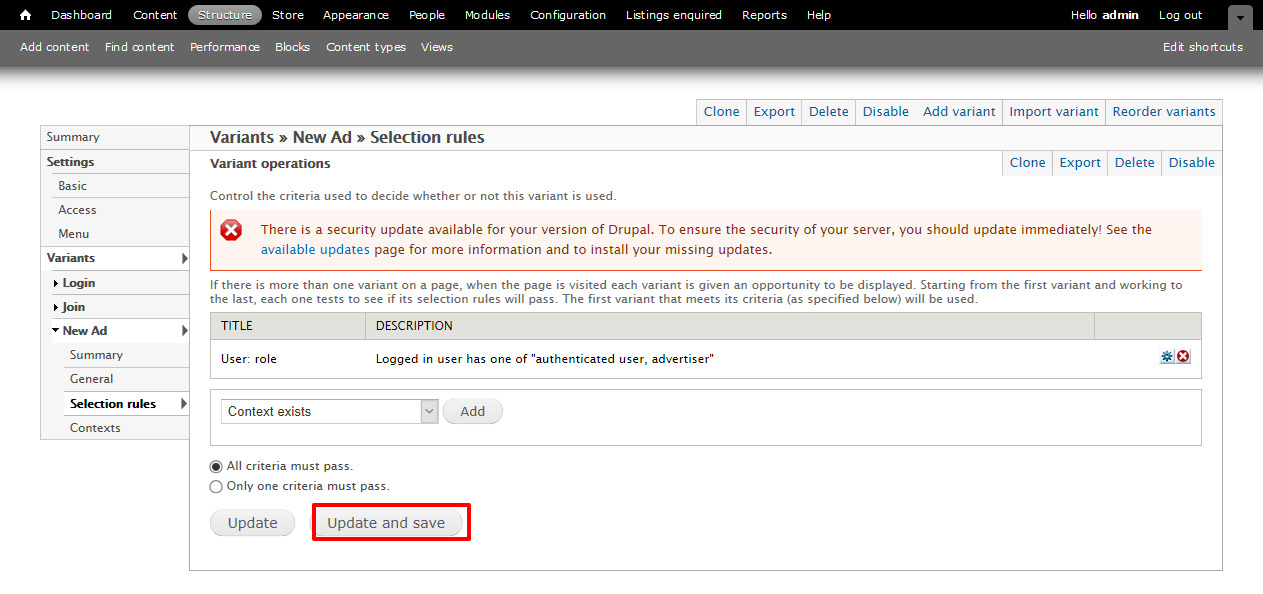Open the Configuration menu
Viewport: 1263px width, 594px height.
pos(567,15)
